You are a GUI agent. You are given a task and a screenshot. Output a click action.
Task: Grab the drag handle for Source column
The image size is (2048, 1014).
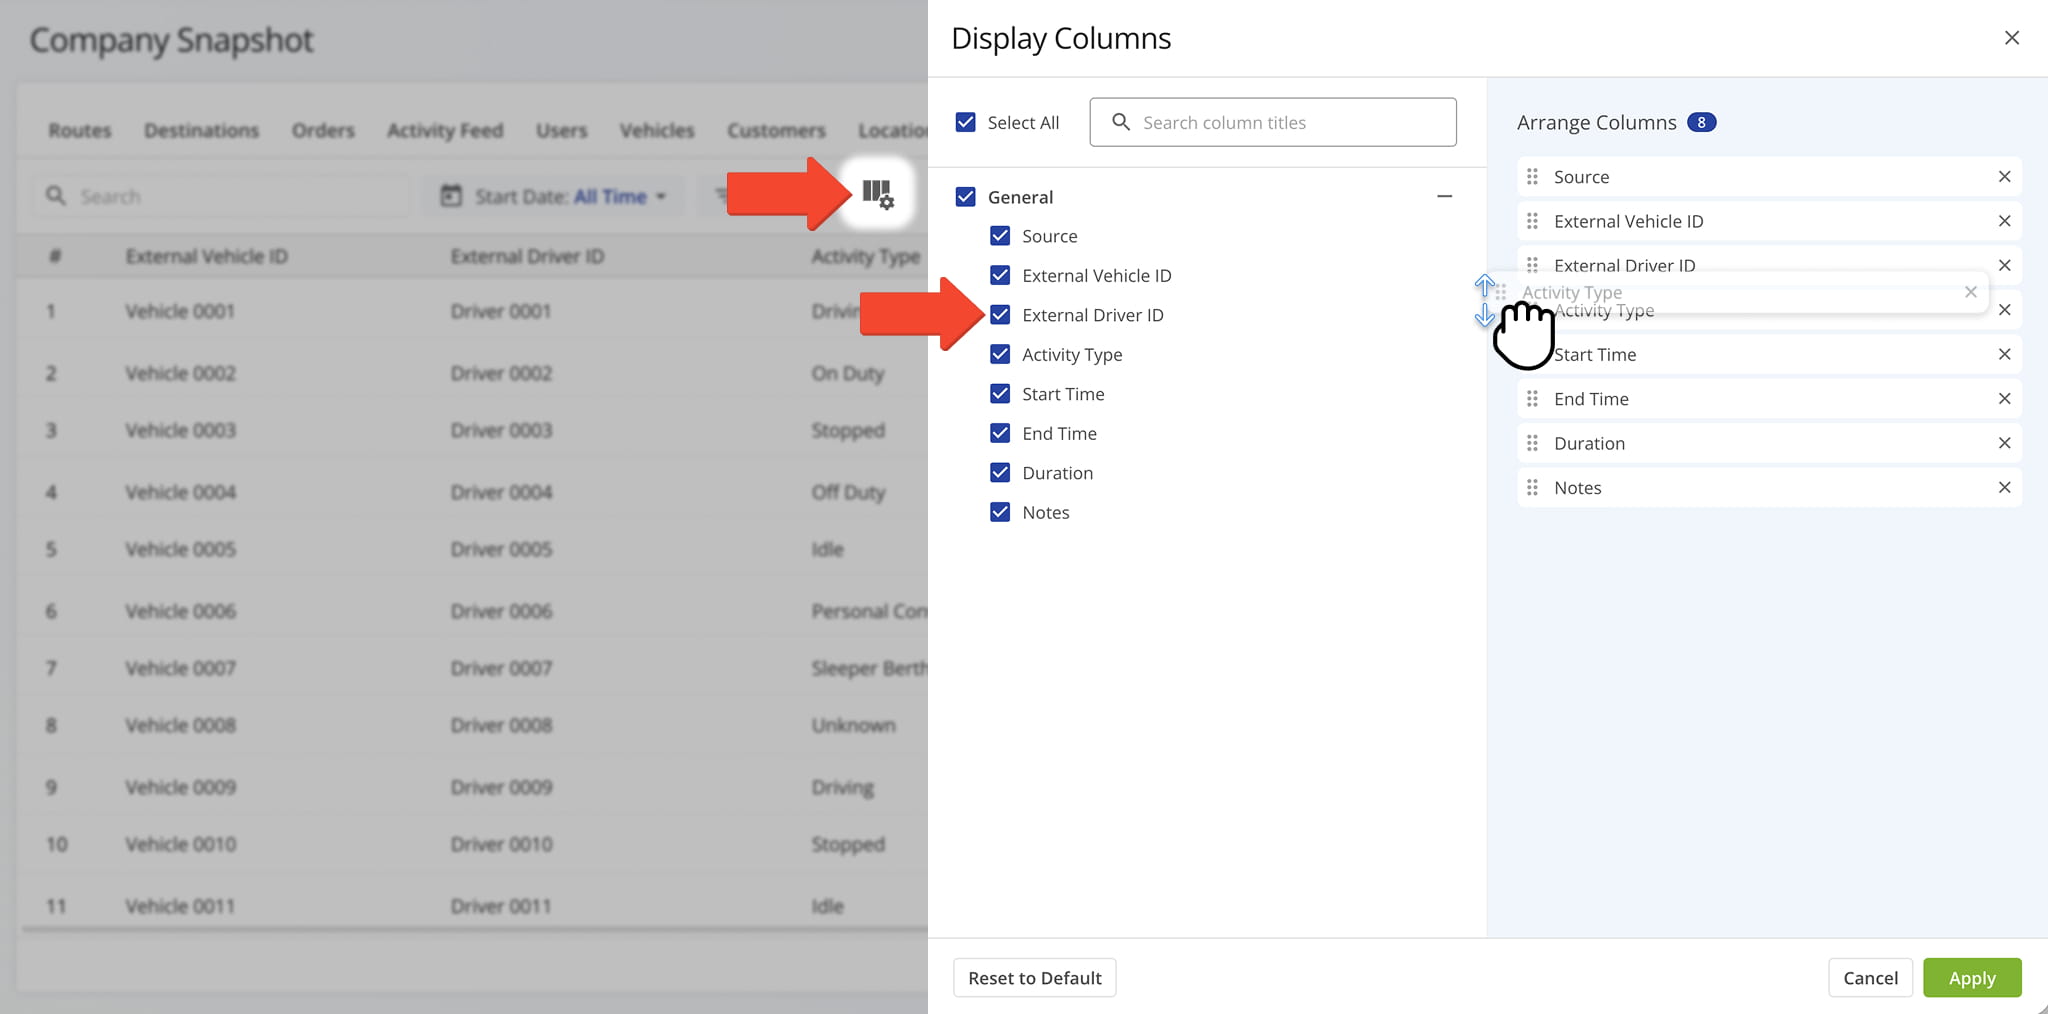point(1532,177)
